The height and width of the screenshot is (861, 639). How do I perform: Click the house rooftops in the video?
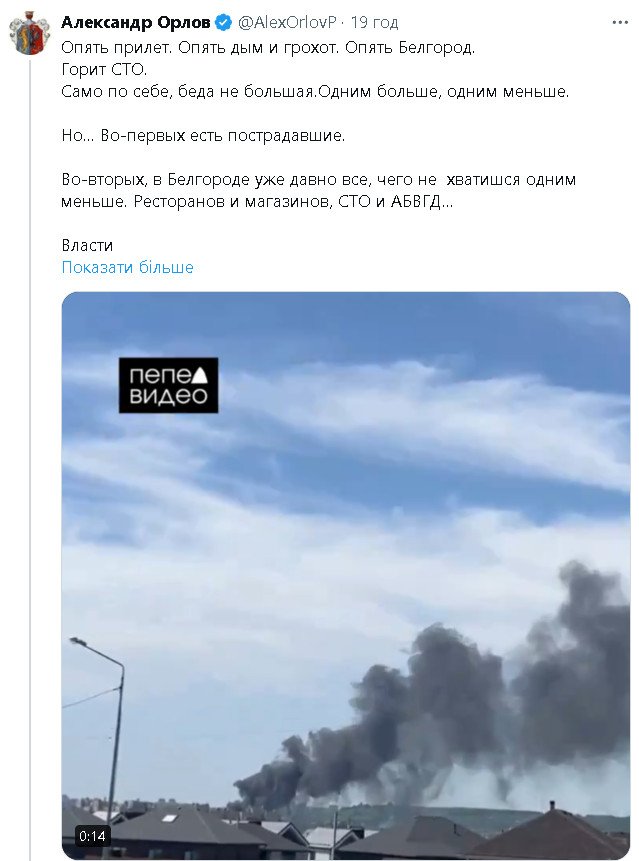[346, 832]
